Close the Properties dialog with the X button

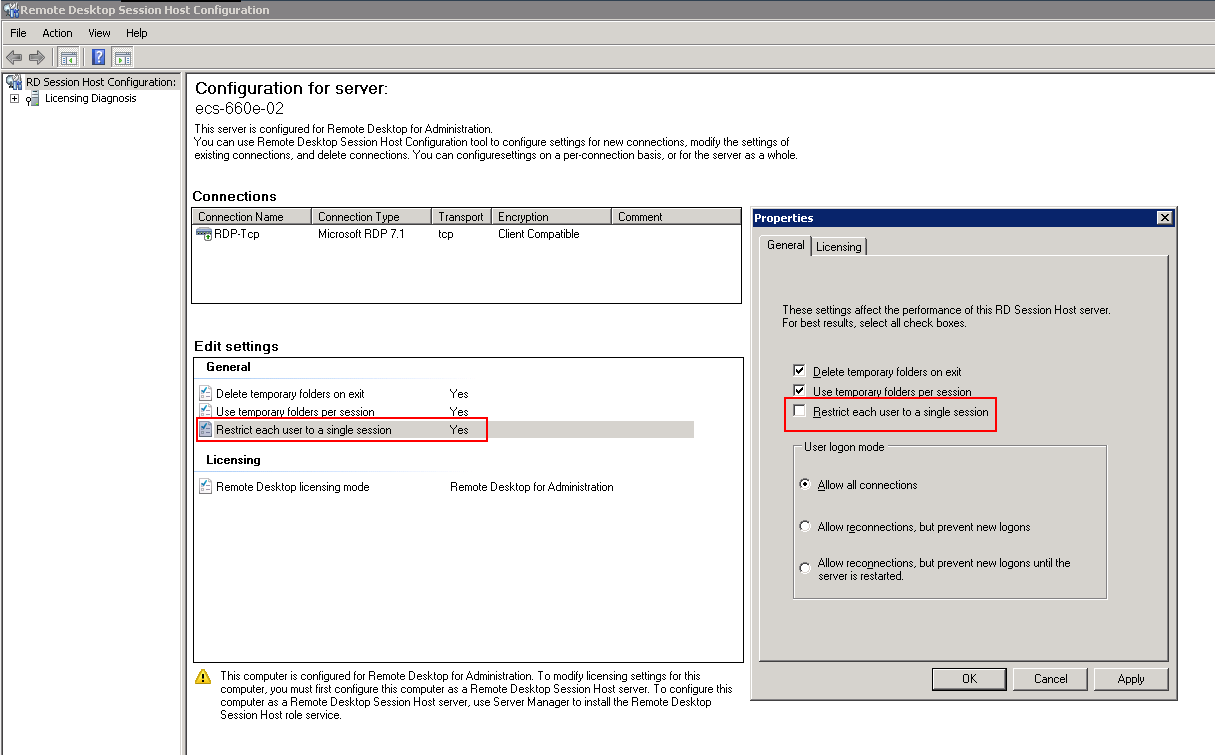1164,218
